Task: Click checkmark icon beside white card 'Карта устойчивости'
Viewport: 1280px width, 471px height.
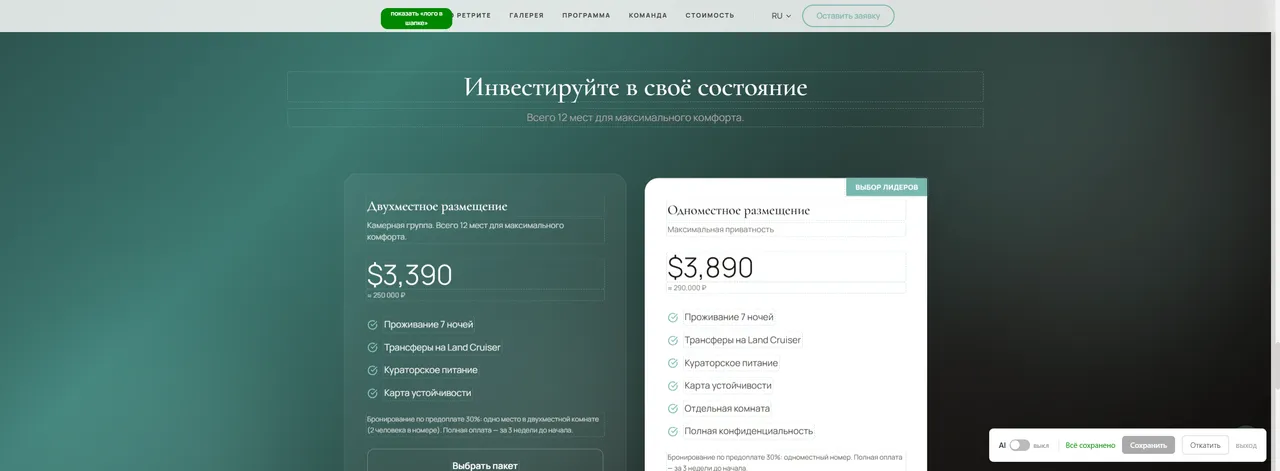Action: click(673, 386)
